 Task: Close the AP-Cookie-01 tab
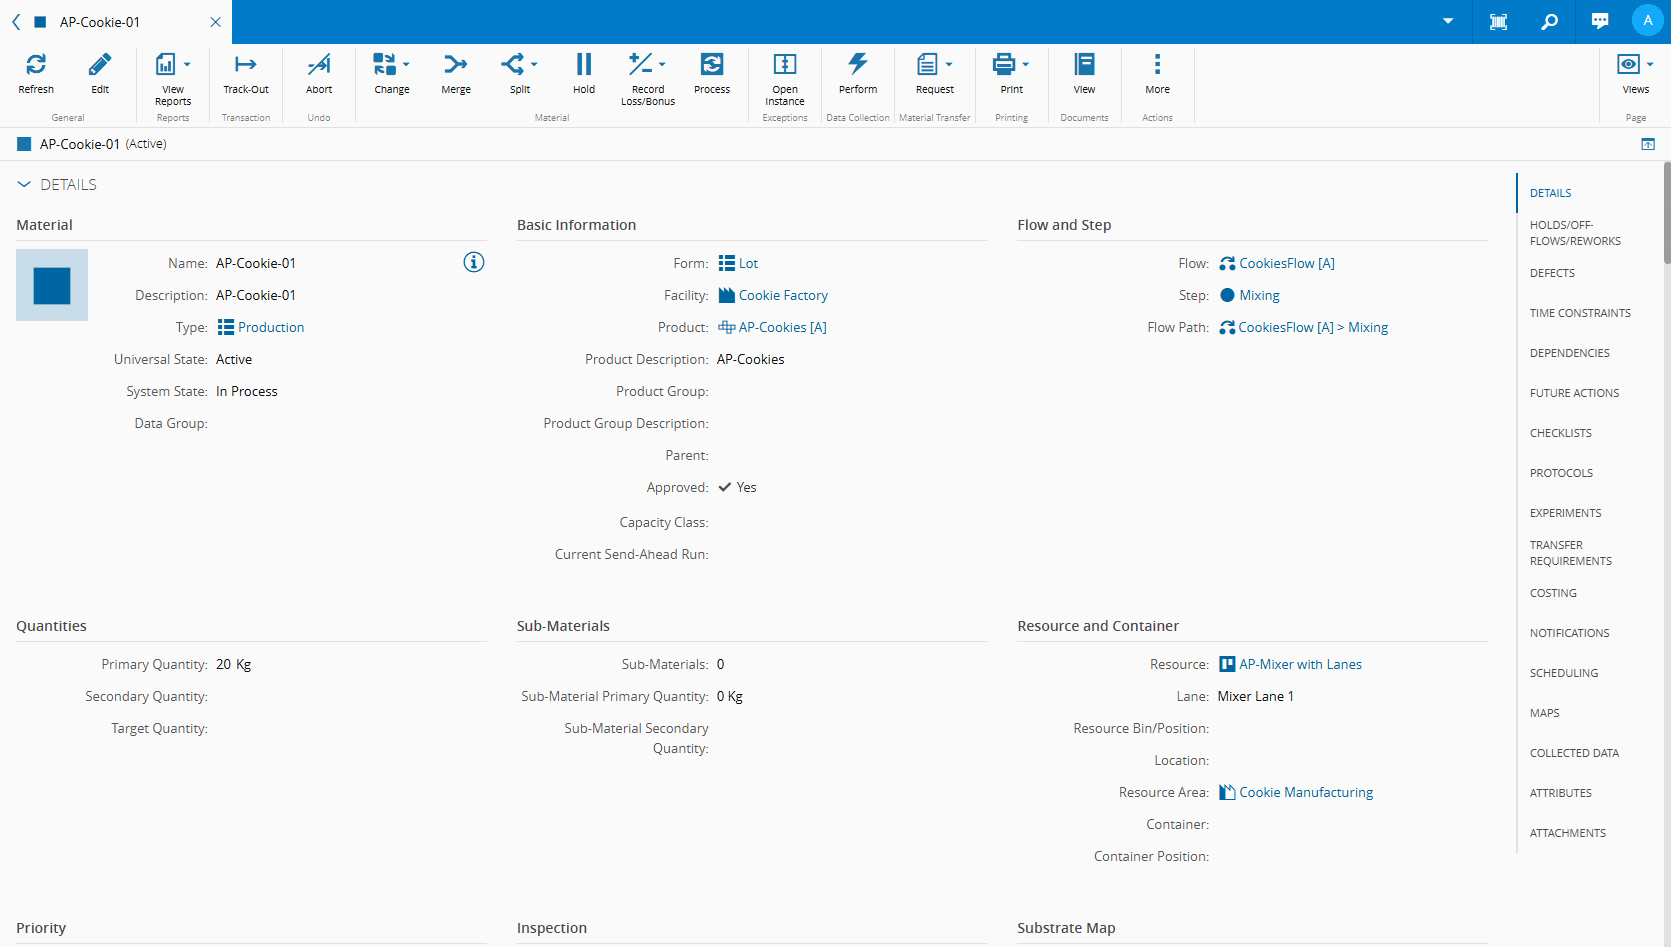[x=216, y=22]
